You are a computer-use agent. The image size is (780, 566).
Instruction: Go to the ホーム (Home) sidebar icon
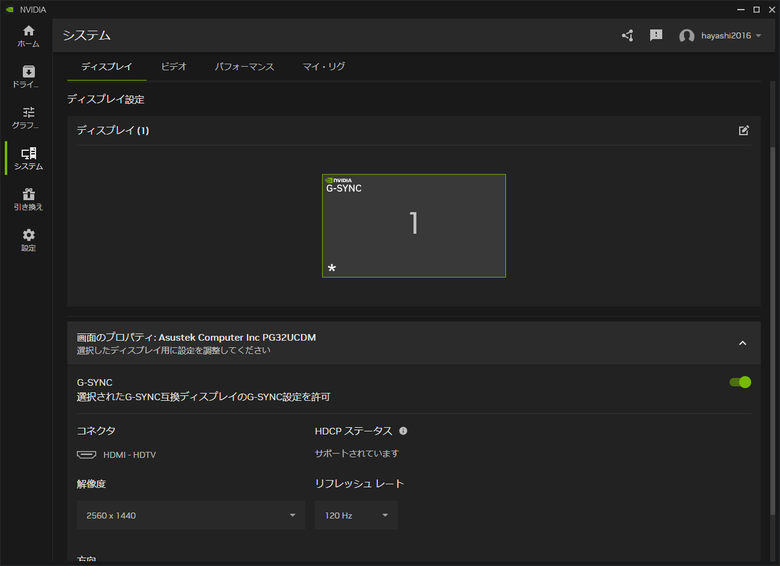tap(28, 36)
